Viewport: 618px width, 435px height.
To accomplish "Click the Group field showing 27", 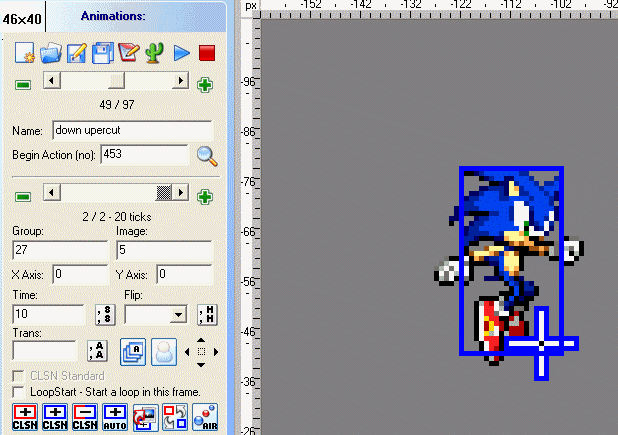I will point(60,250).
